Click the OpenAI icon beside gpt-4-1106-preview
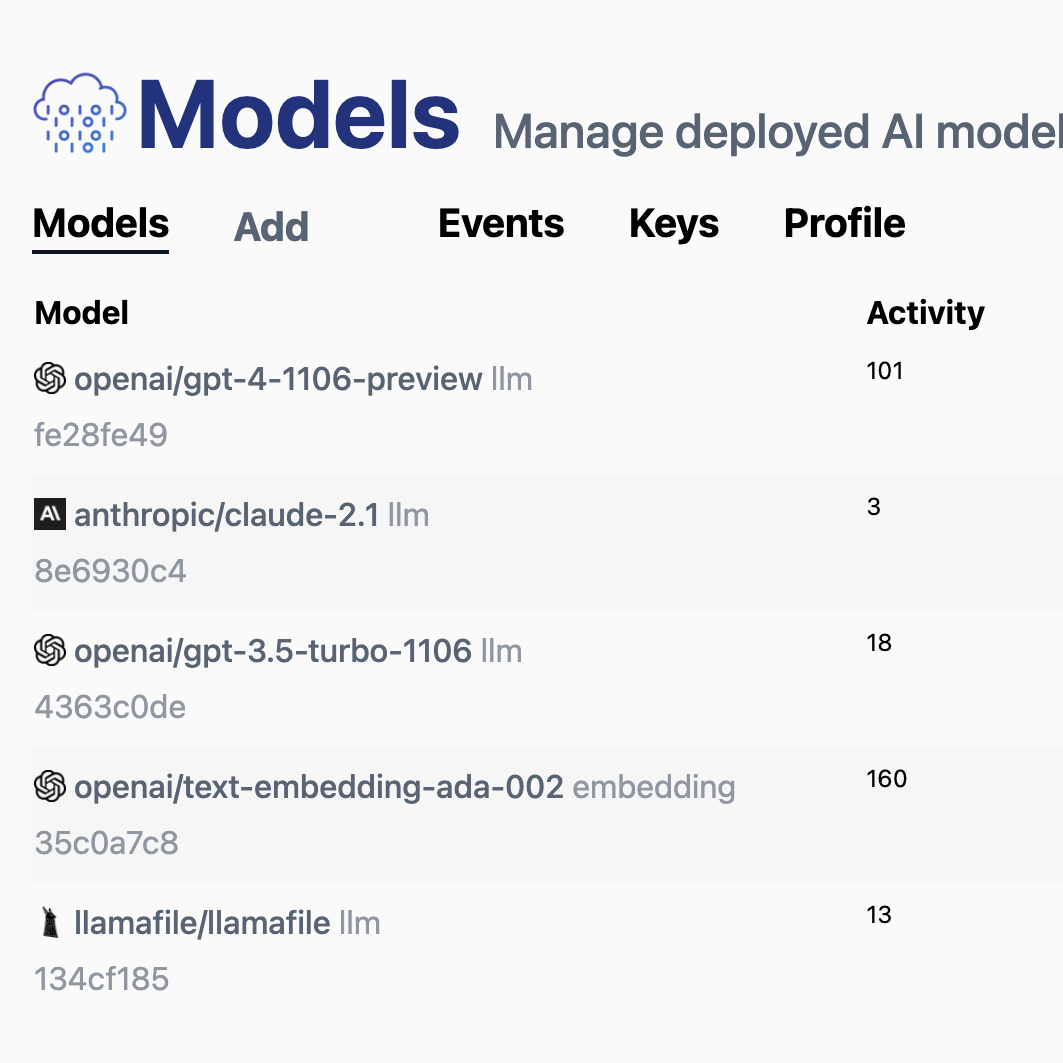This screenshot has width=1063, height=1063. (x=50, y=379)
